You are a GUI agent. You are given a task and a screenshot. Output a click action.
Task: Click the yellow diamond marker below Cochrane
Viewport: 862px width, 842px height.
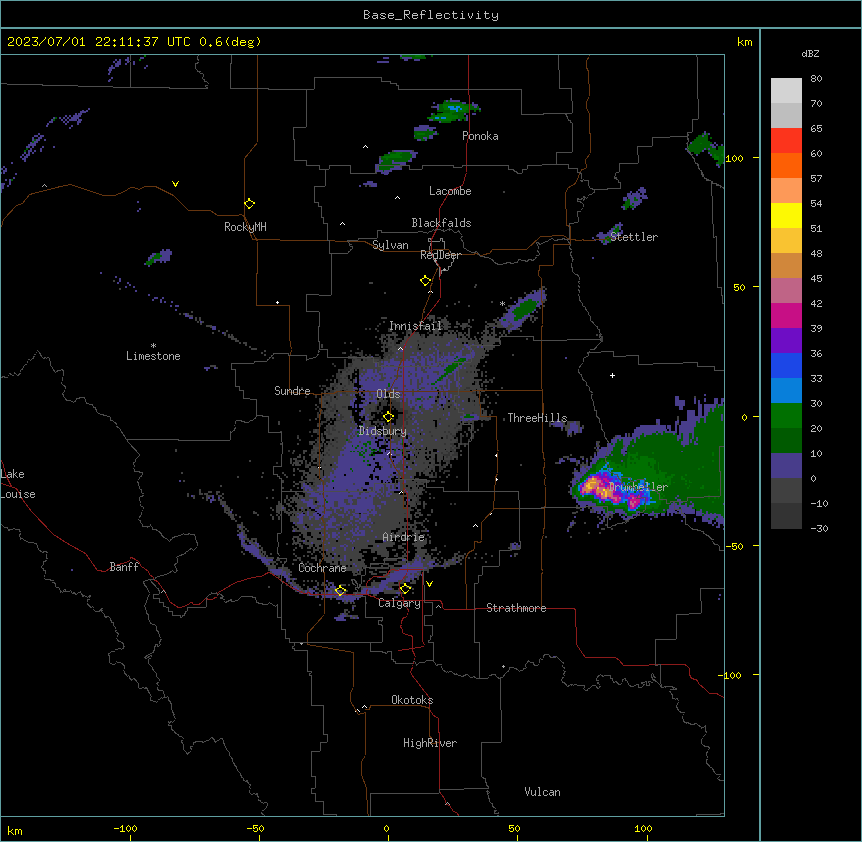[x=340, y=590]
